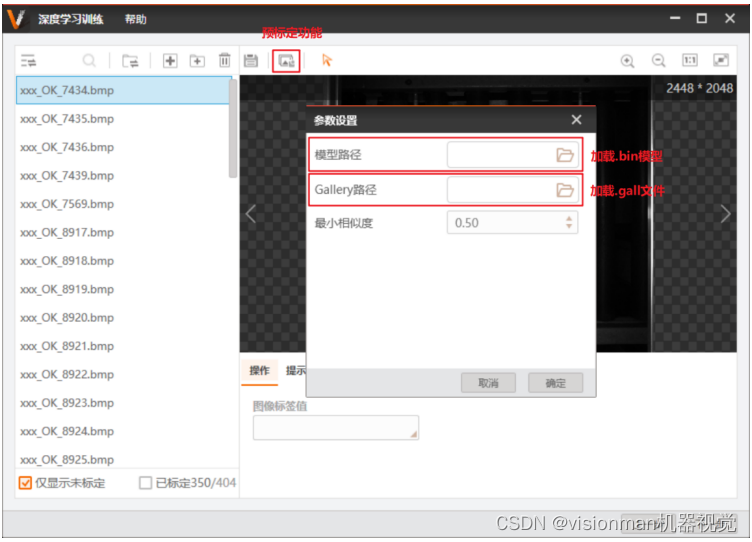This screenshot has width=752, height=542.
Task: Open the list options menu icon
Action: pyautogui.click(x=28, y=61)
